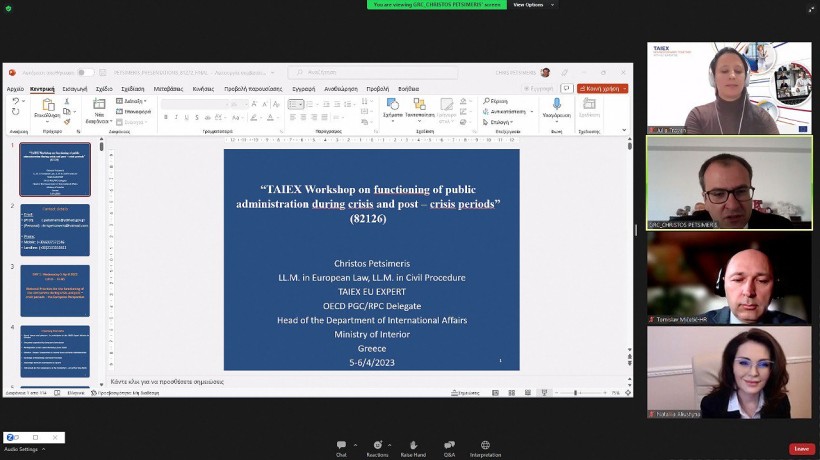
Task: Click the Redo icon in PowerPoint
Action: coord(16,111)
